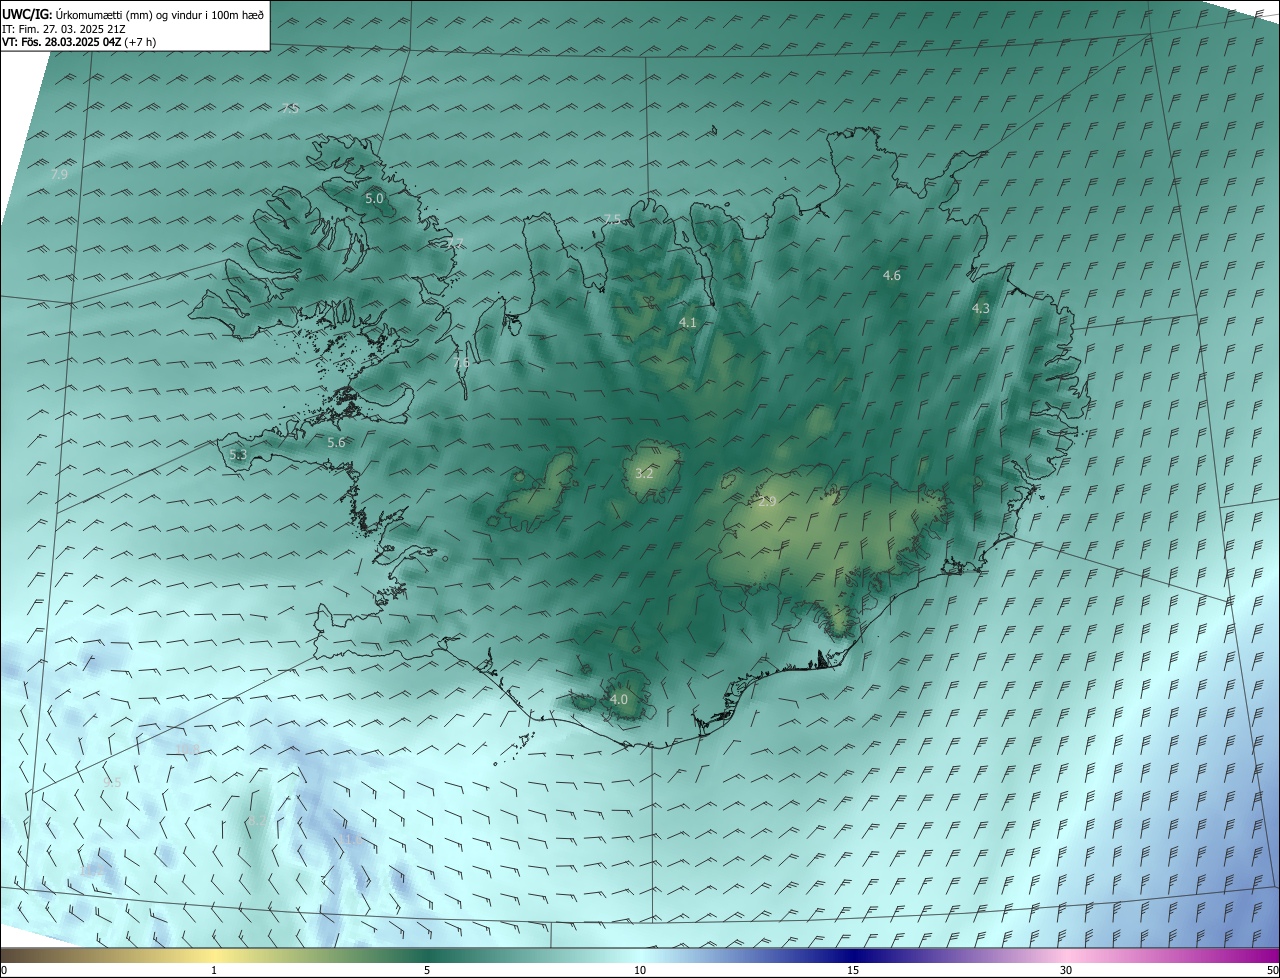
Task: Click the 5.0 value on Drangajökull glacier
Action: 374,199
